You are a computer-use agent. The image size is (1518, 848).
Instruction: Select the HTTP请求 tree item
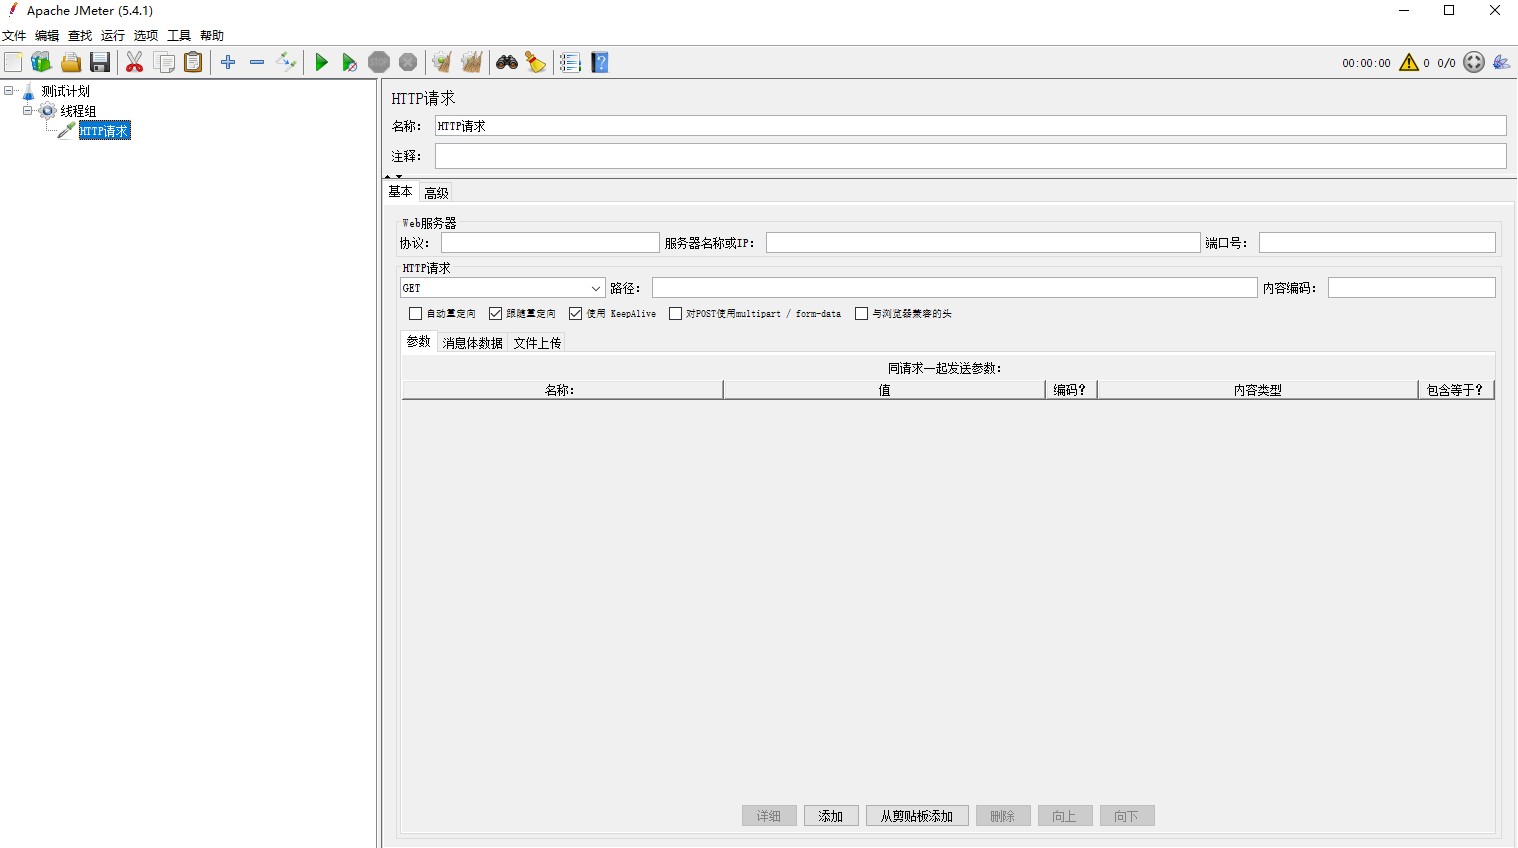click(104, 131)
